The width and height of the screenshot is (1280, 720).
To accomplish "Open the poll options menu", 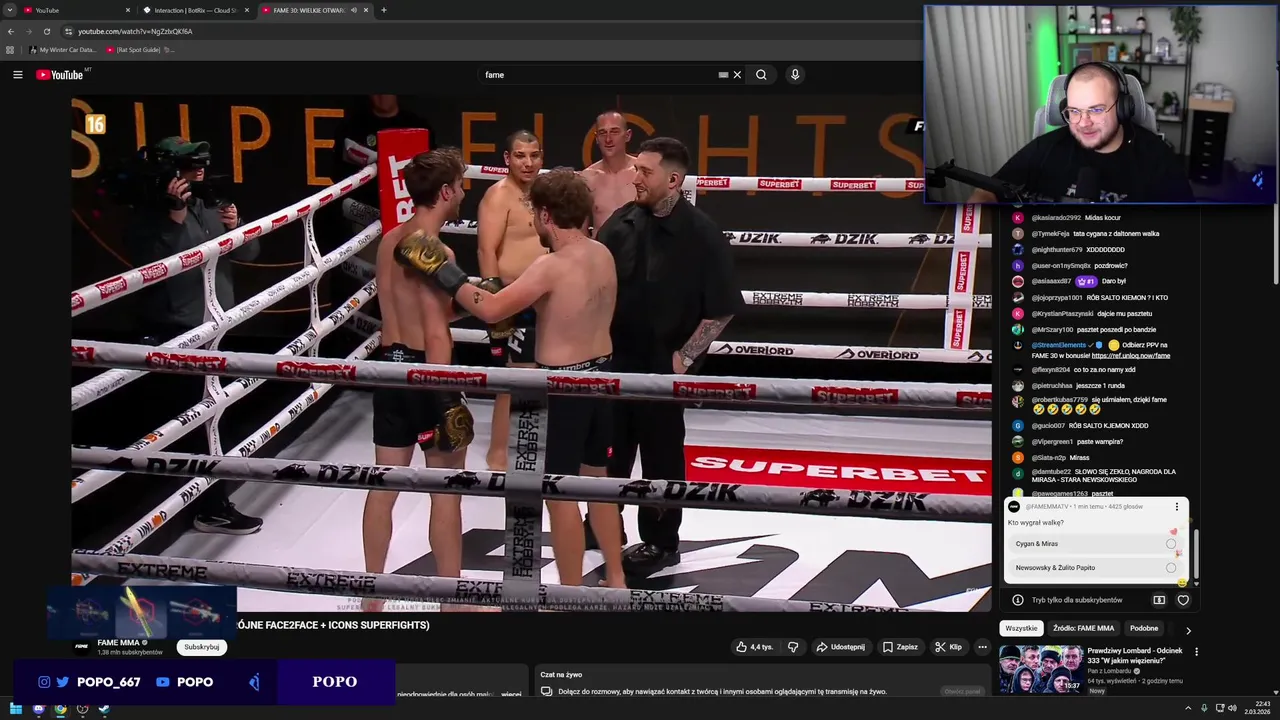I will point(1177,507).
